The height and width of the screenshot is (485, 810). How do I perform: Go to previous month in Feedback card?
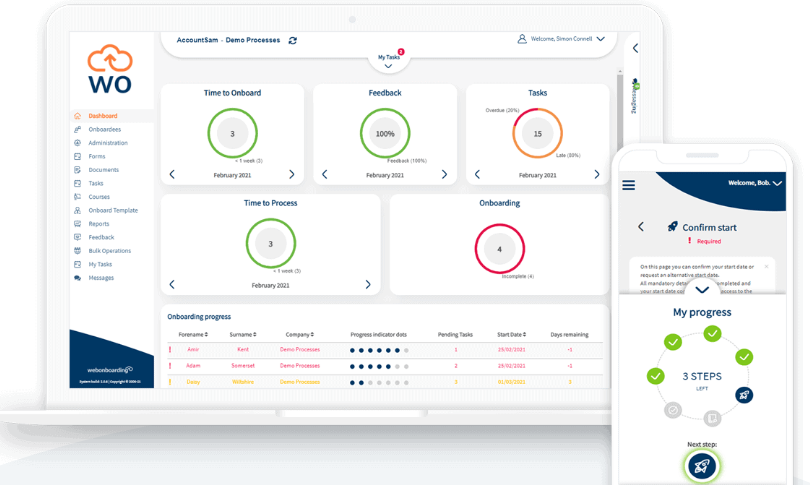325,174
